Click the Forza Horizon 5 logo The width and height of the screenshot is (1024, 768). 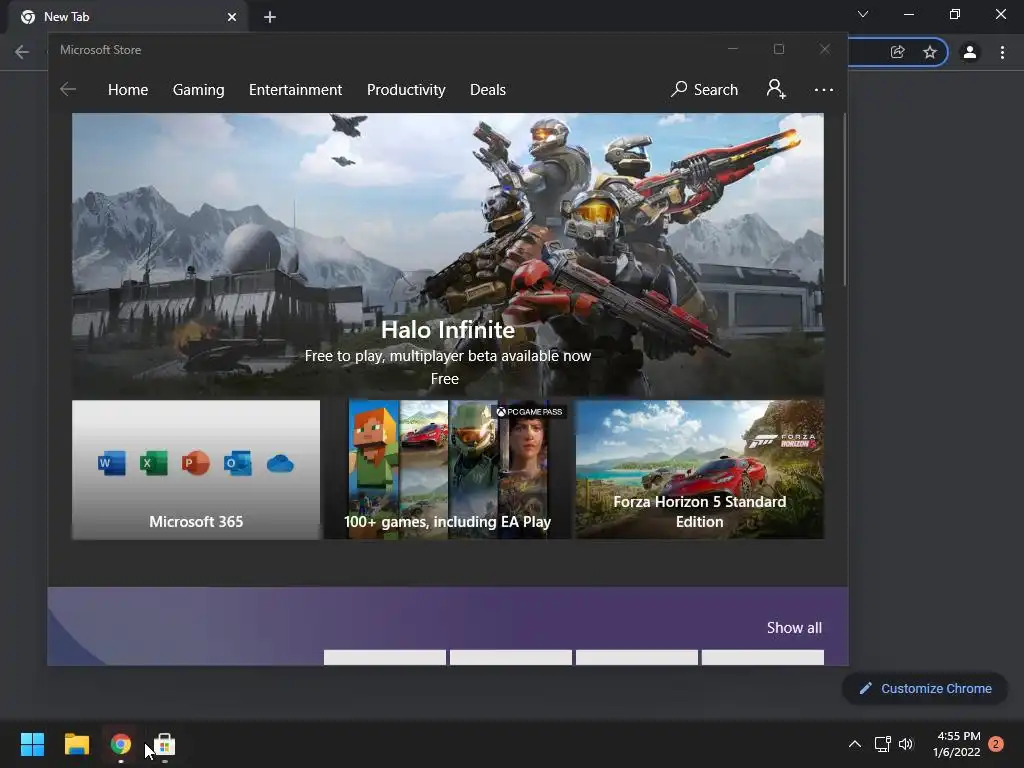782,441
